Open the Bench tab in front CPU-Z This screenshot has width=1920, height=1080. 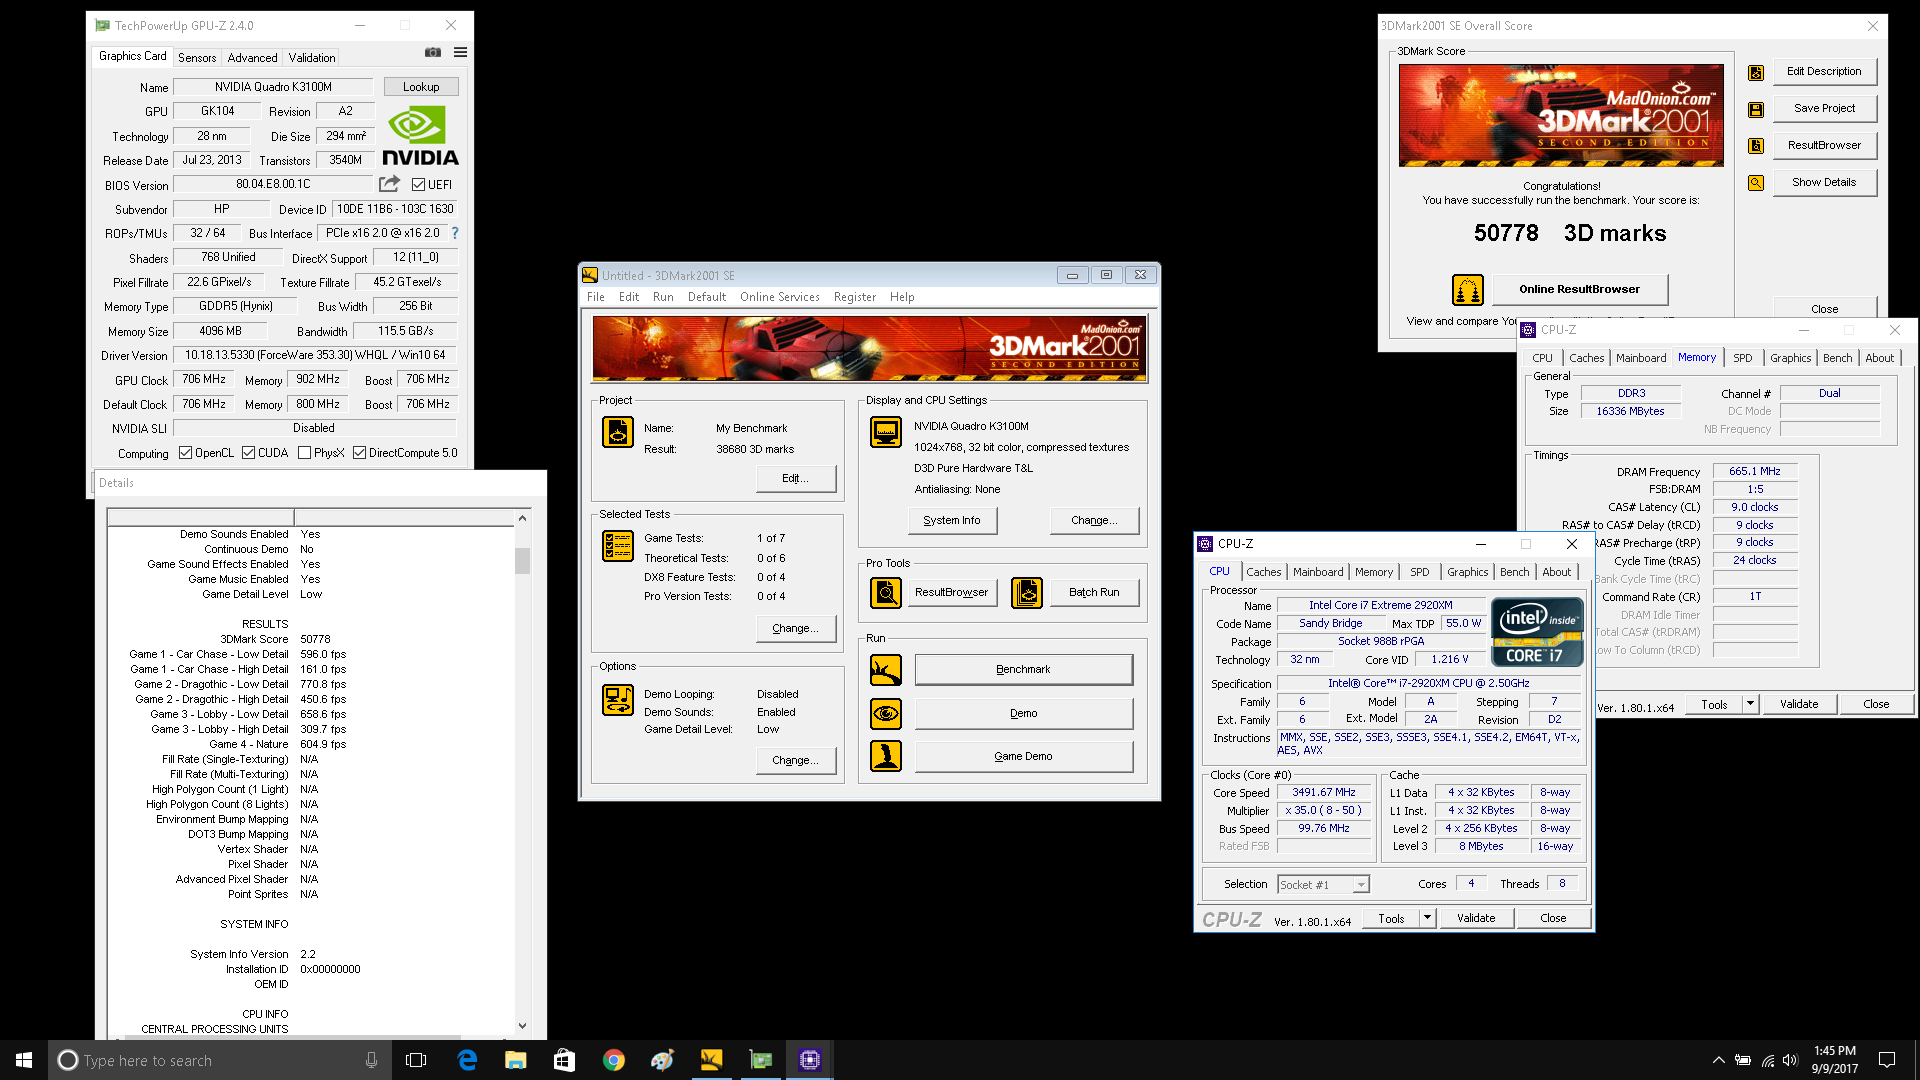tap(1515, 572)
